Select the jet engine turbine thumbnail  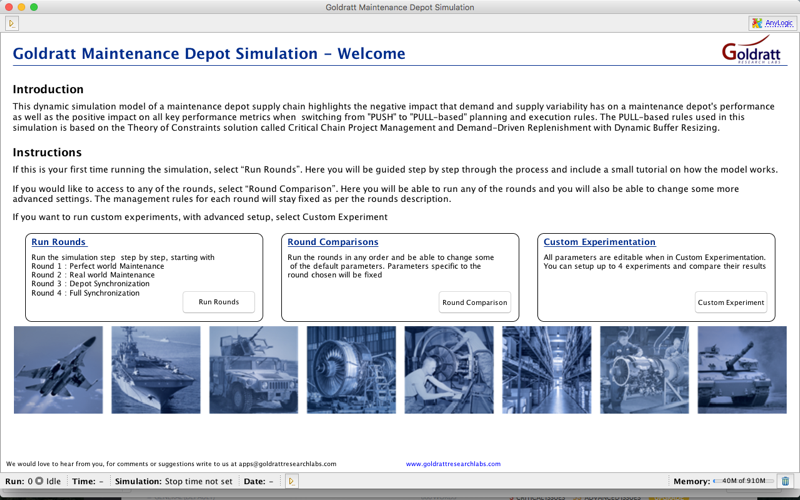(351, 370)
